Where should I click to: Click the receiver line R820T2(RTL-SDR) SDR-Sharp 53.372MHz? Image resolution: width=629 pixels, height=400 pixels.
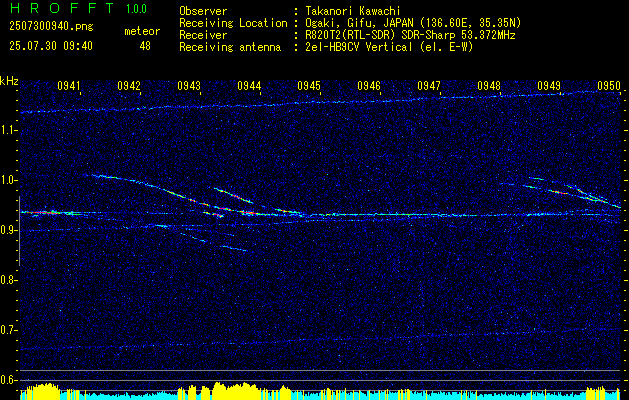[410, 35]
